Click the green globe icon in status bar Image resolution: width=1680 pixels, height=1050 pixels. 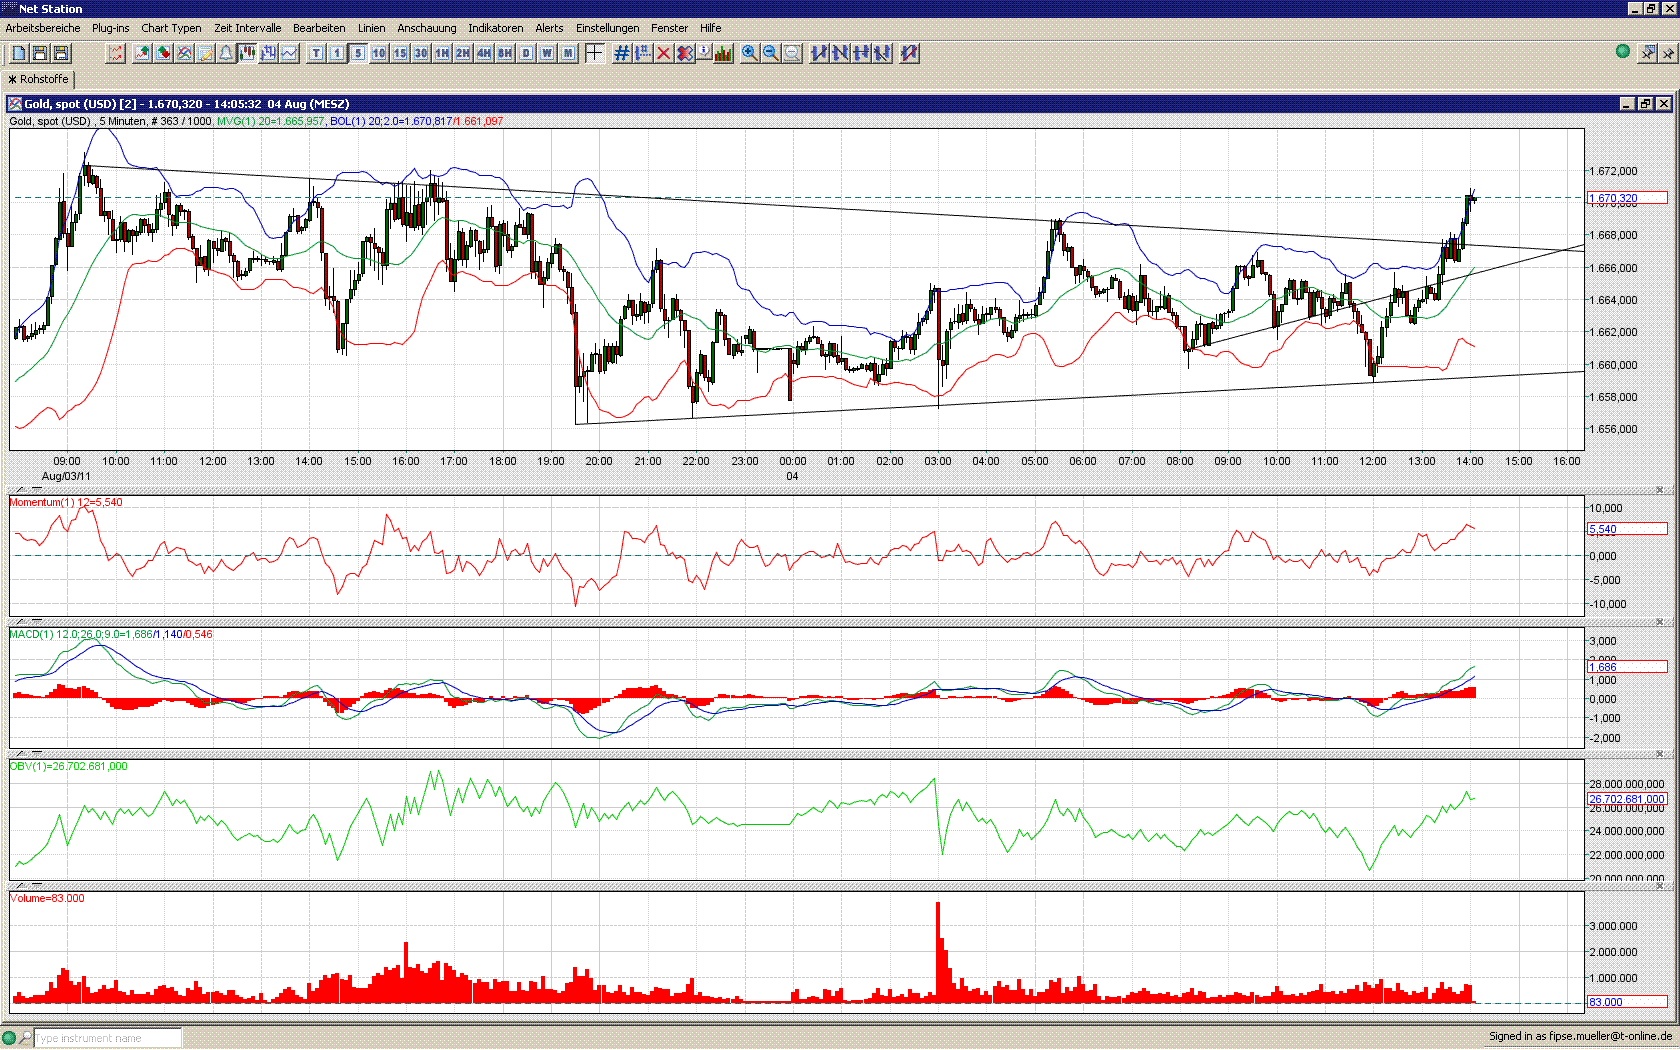pyautogui.click(x=9, y=1038)
